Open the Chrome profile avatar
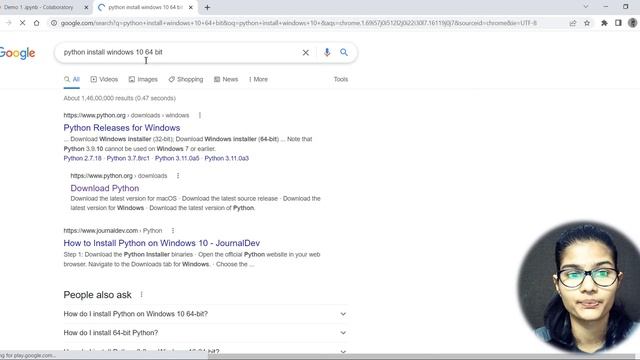Image resolution: width=640 pixels, height=360 pixels. 633,23
